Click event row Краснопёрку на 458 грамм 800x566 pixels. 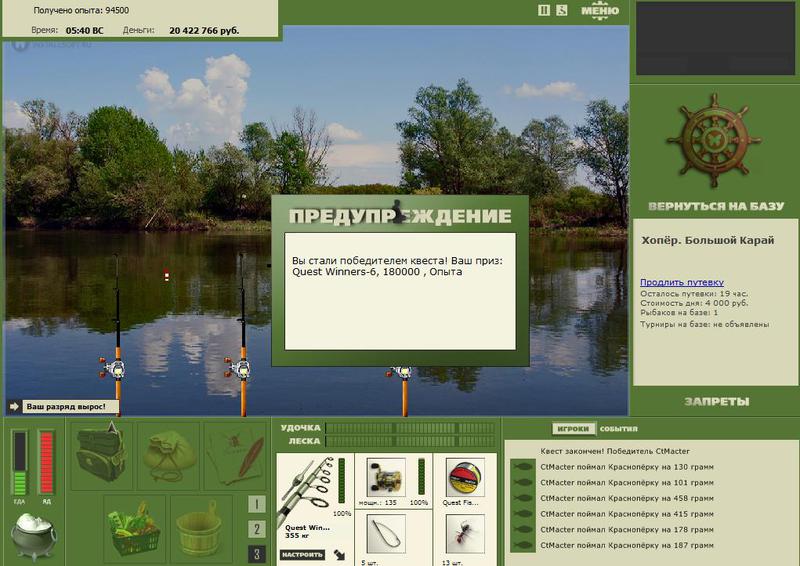[x=627, y=499]
